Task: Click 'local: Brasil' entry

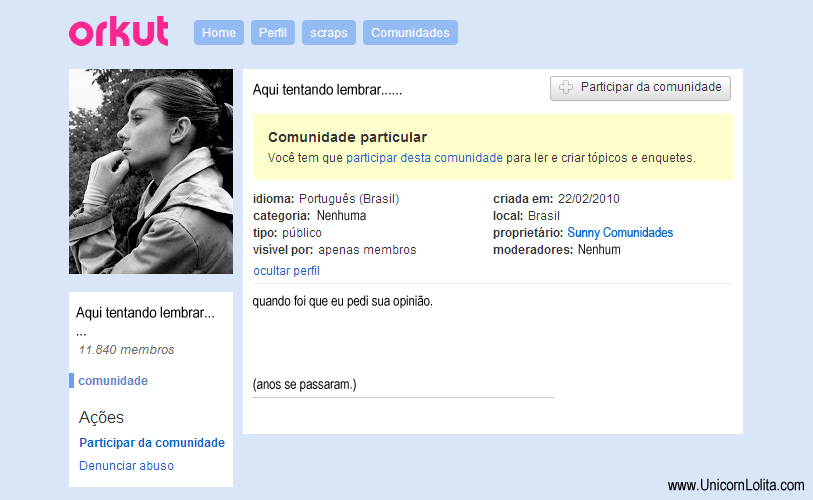Action: pos(526,216)
